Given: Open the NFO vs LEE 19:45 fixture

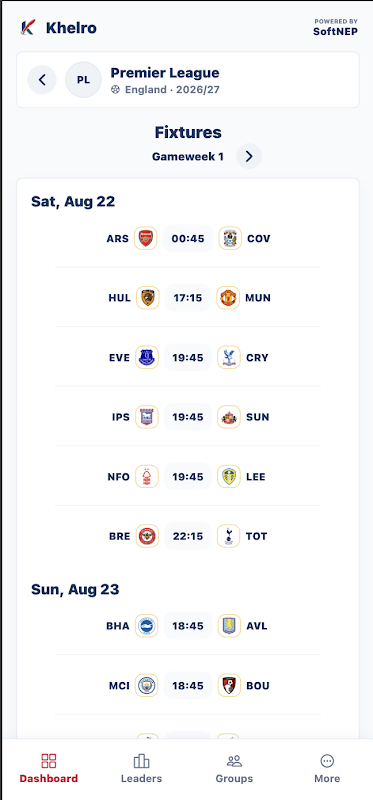Looking at the screenshot, I should coord(188,477).
